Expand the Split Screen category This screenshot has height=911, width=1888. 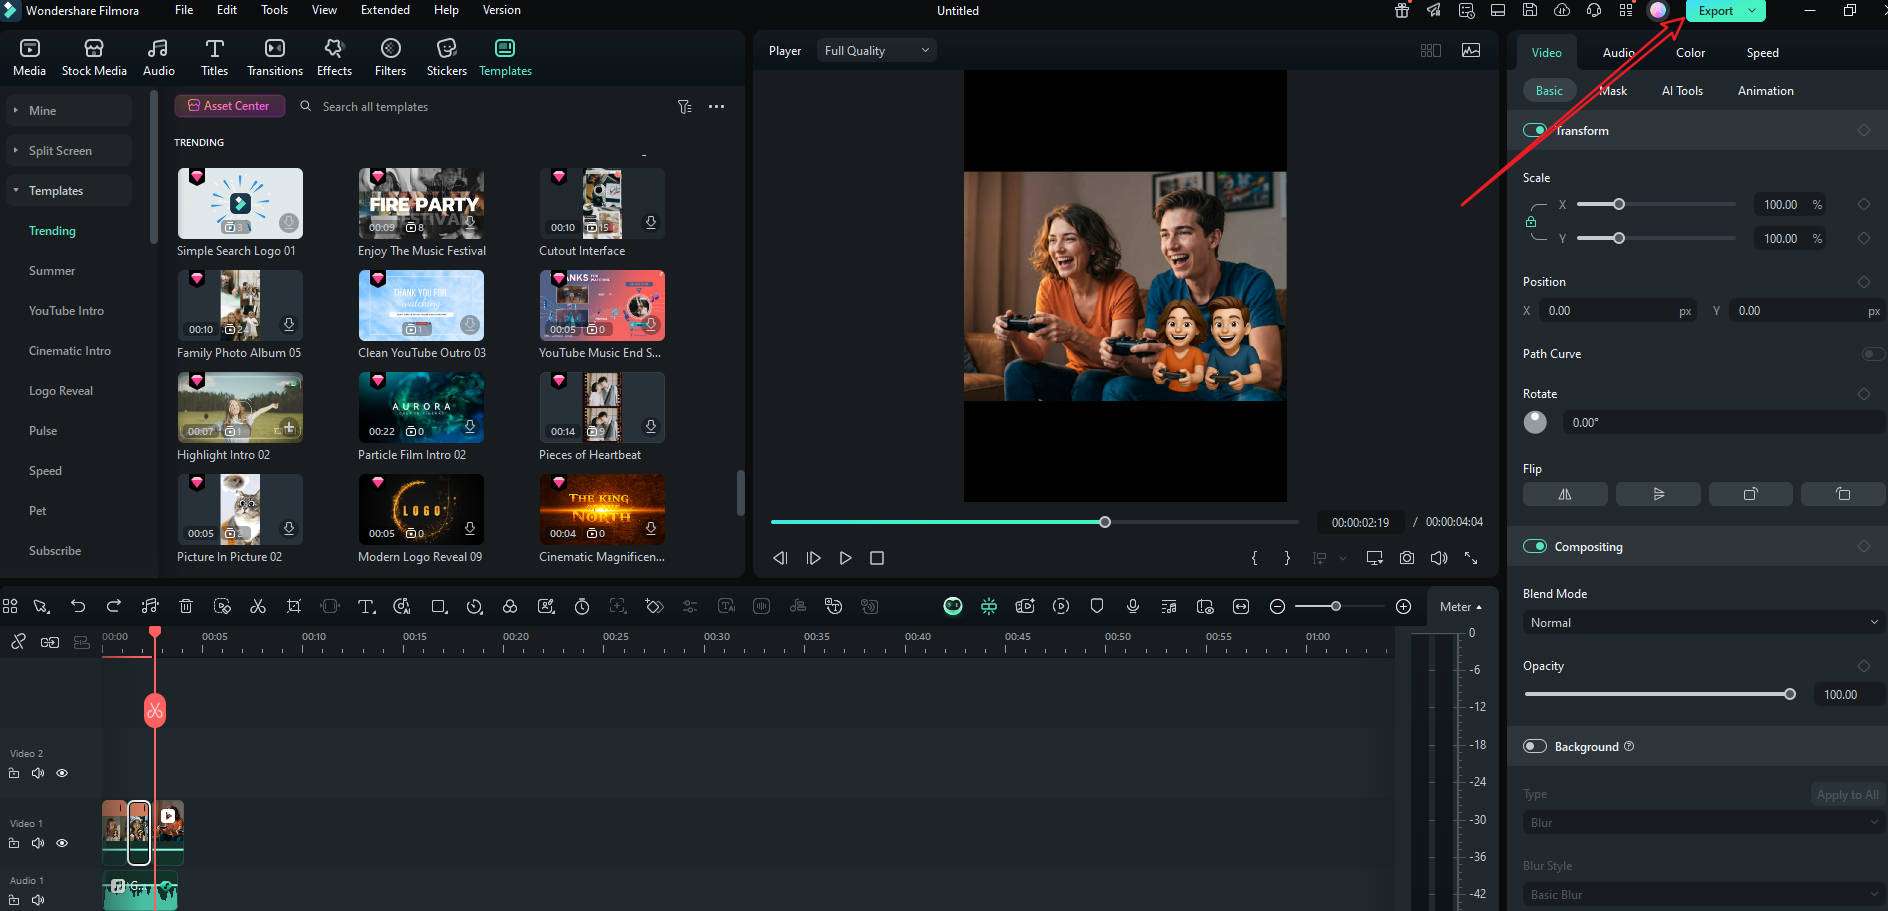[69, 150]
